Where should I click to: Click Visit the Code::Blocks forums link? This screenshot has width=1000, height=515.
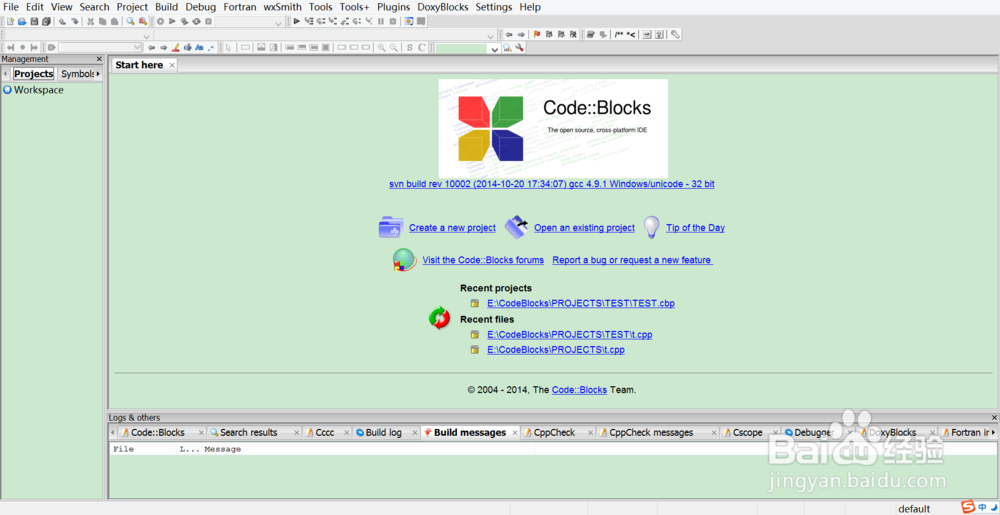(483, 260)
